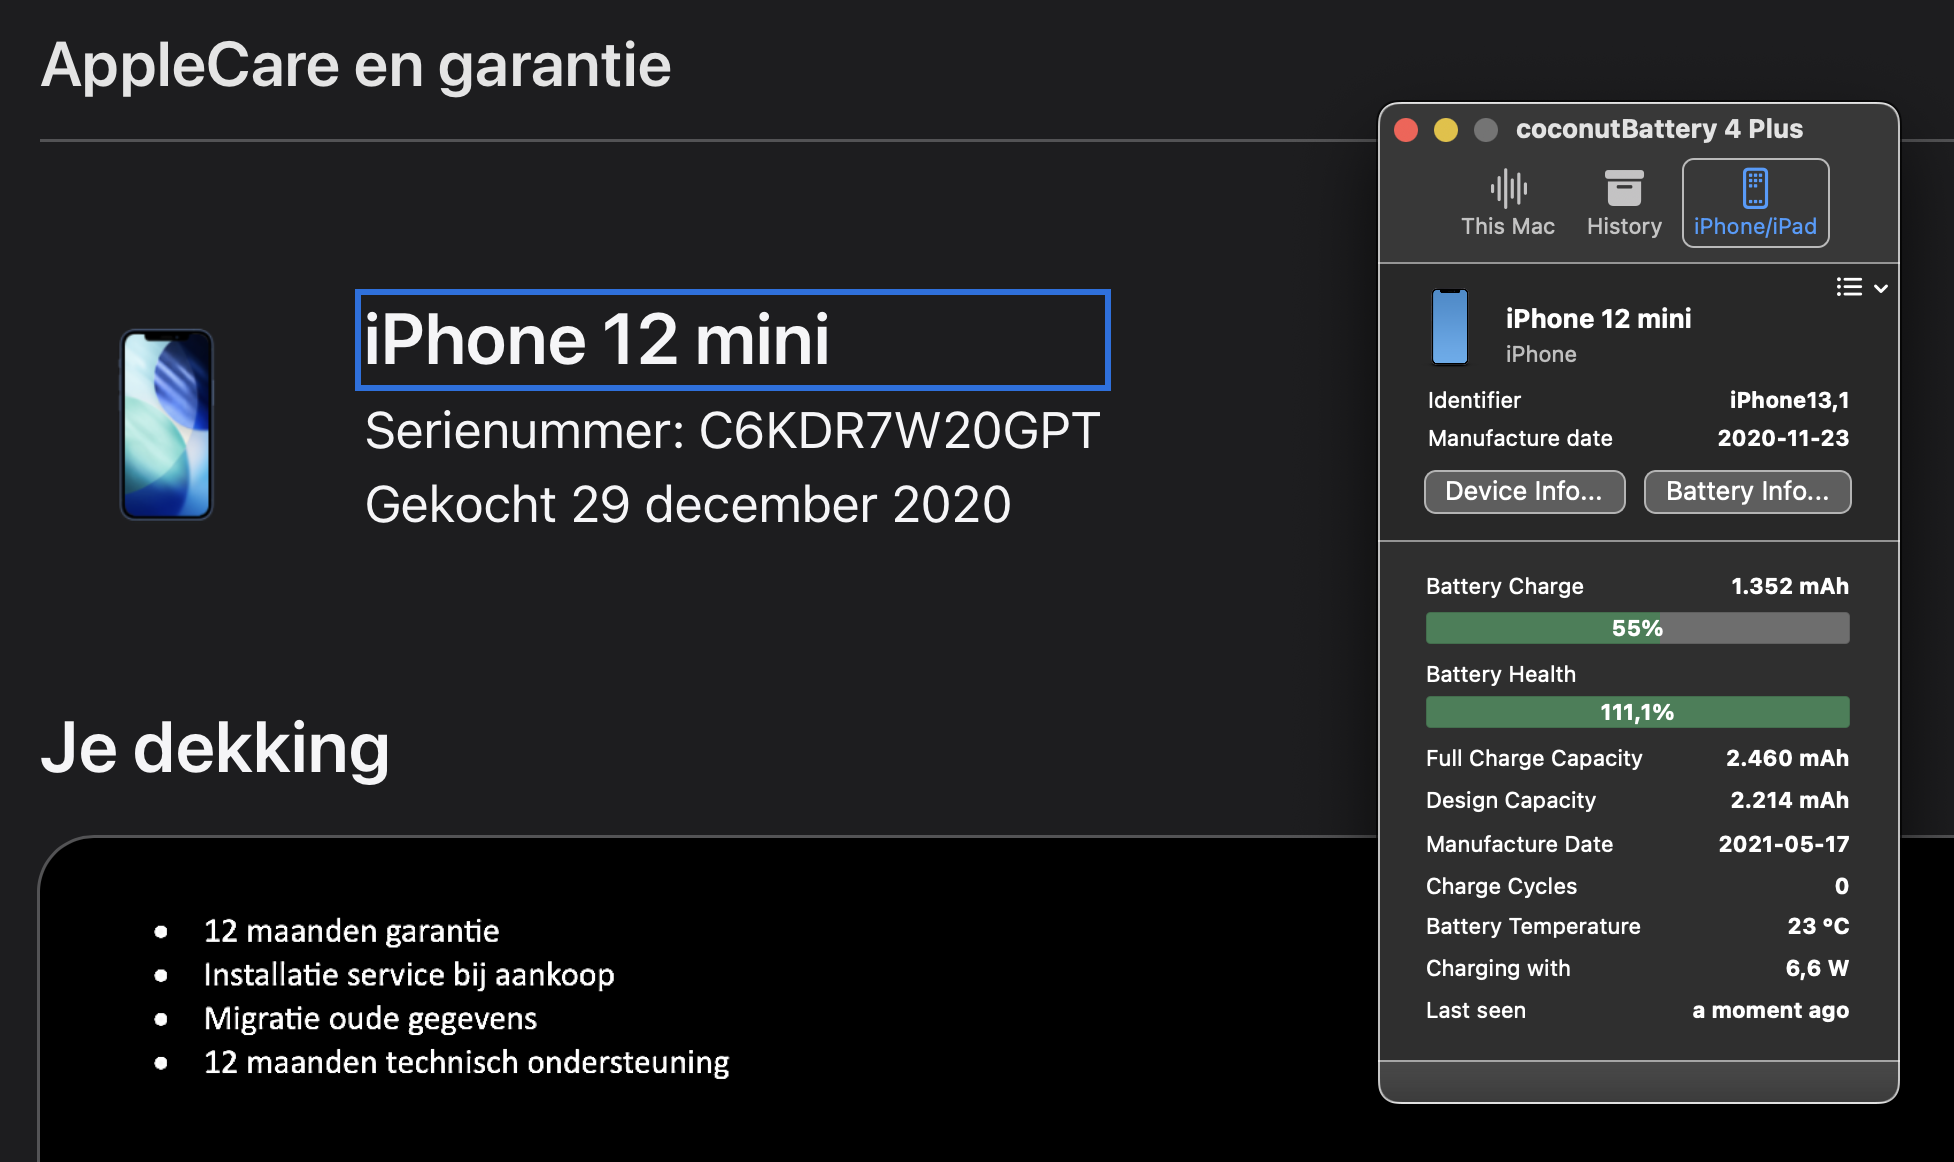Click the Serienummer C6KDR7W20GPT text
The height and width of the screenshot is (1162, 1954).
point(732,431)
